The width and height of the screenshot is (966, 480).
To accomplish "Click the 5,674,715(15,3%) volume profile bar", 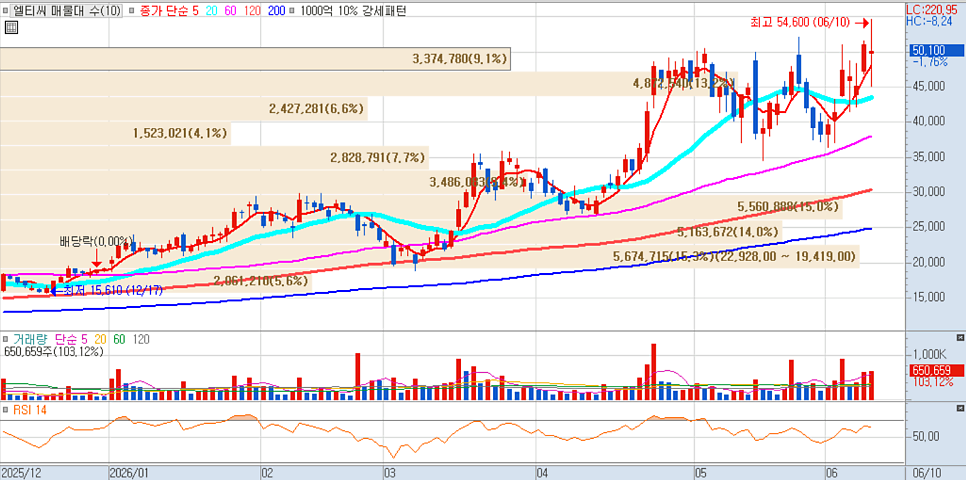I will (x=429, y=256).
